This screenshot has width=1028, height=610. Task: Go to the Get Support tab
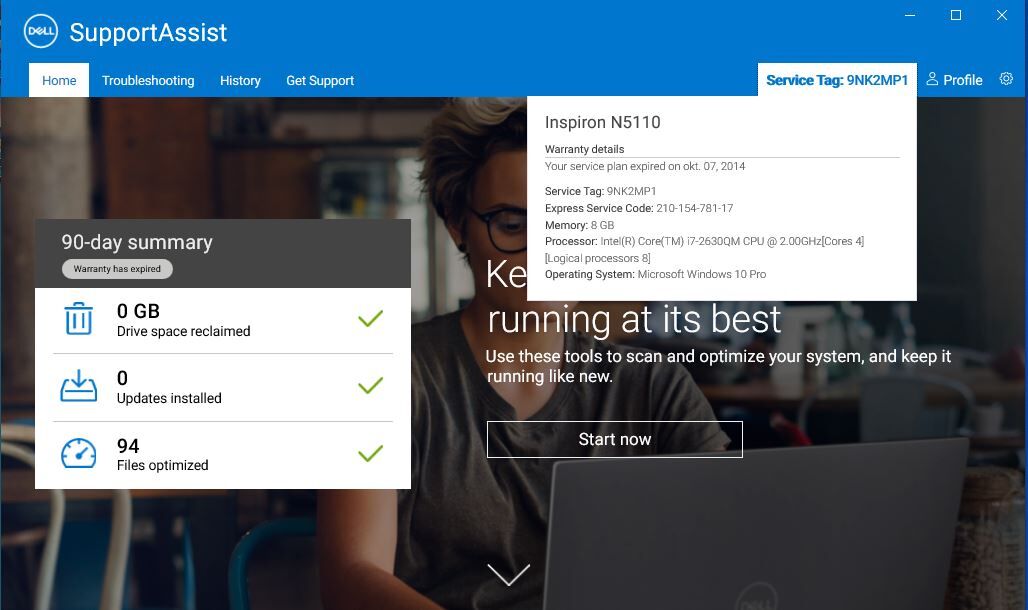(x=320, y=80)
